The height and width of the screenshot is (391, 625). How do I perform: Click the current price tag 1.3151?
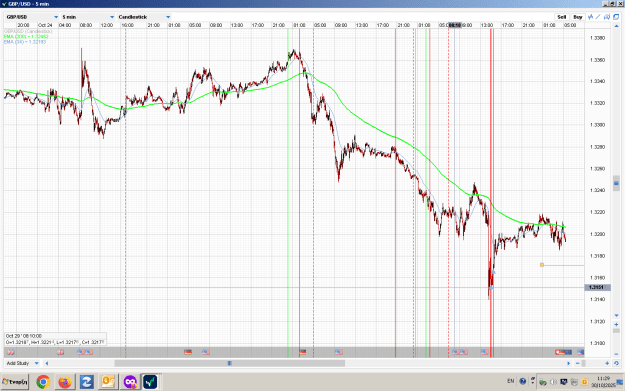[597, 287]
